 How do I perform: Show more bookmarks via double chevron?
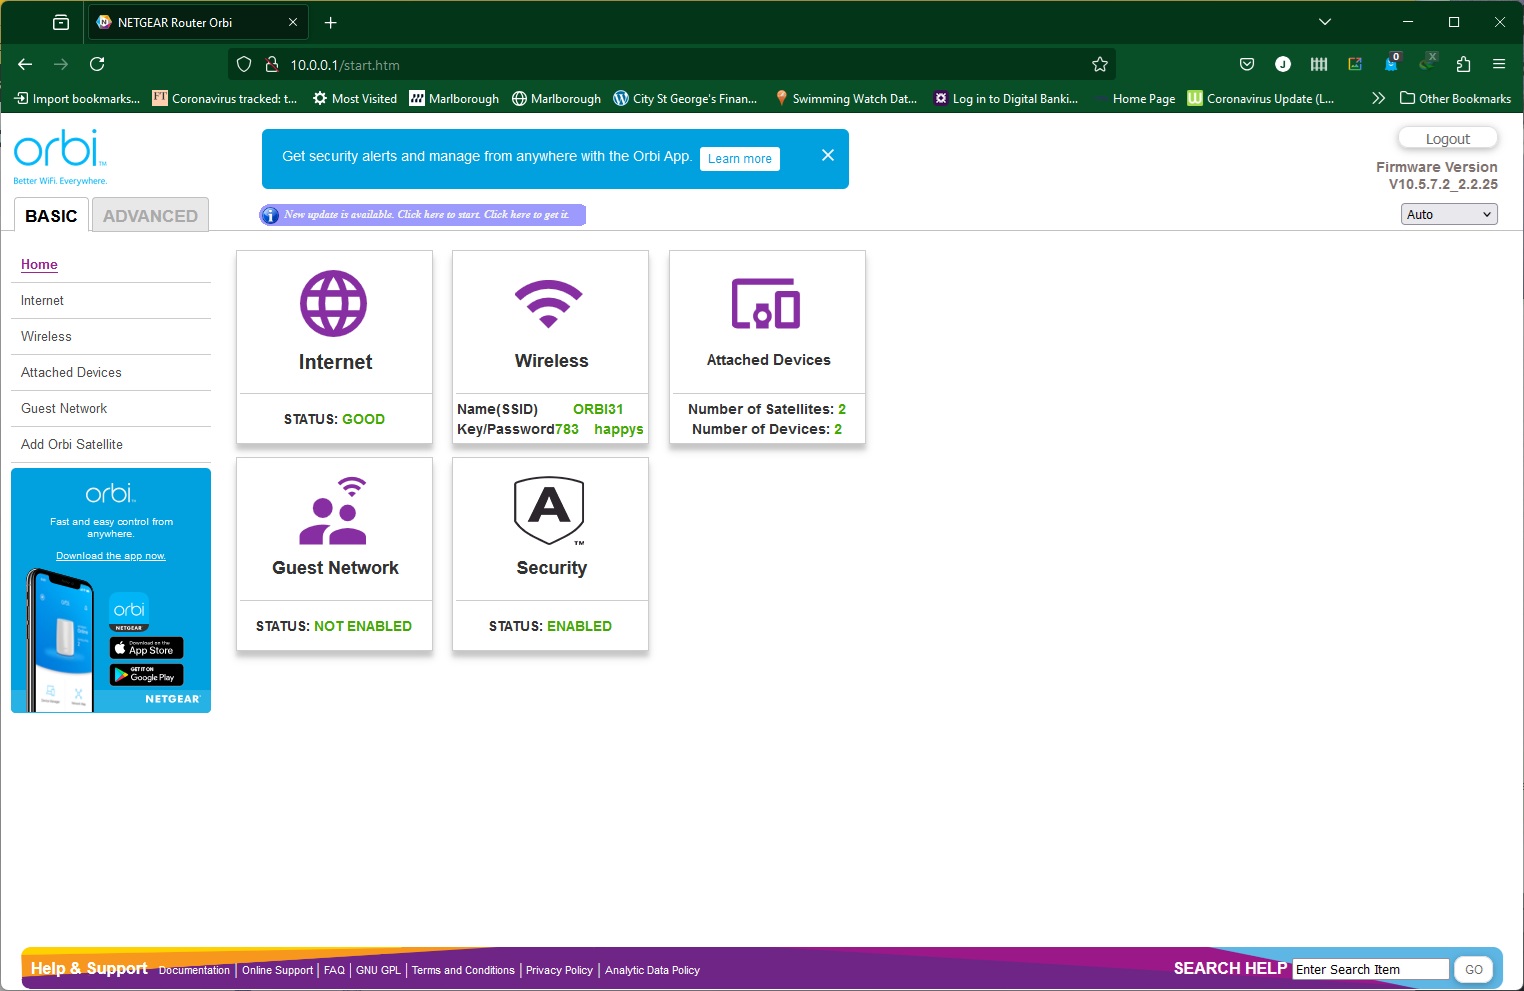click(x=1378, y=98)
